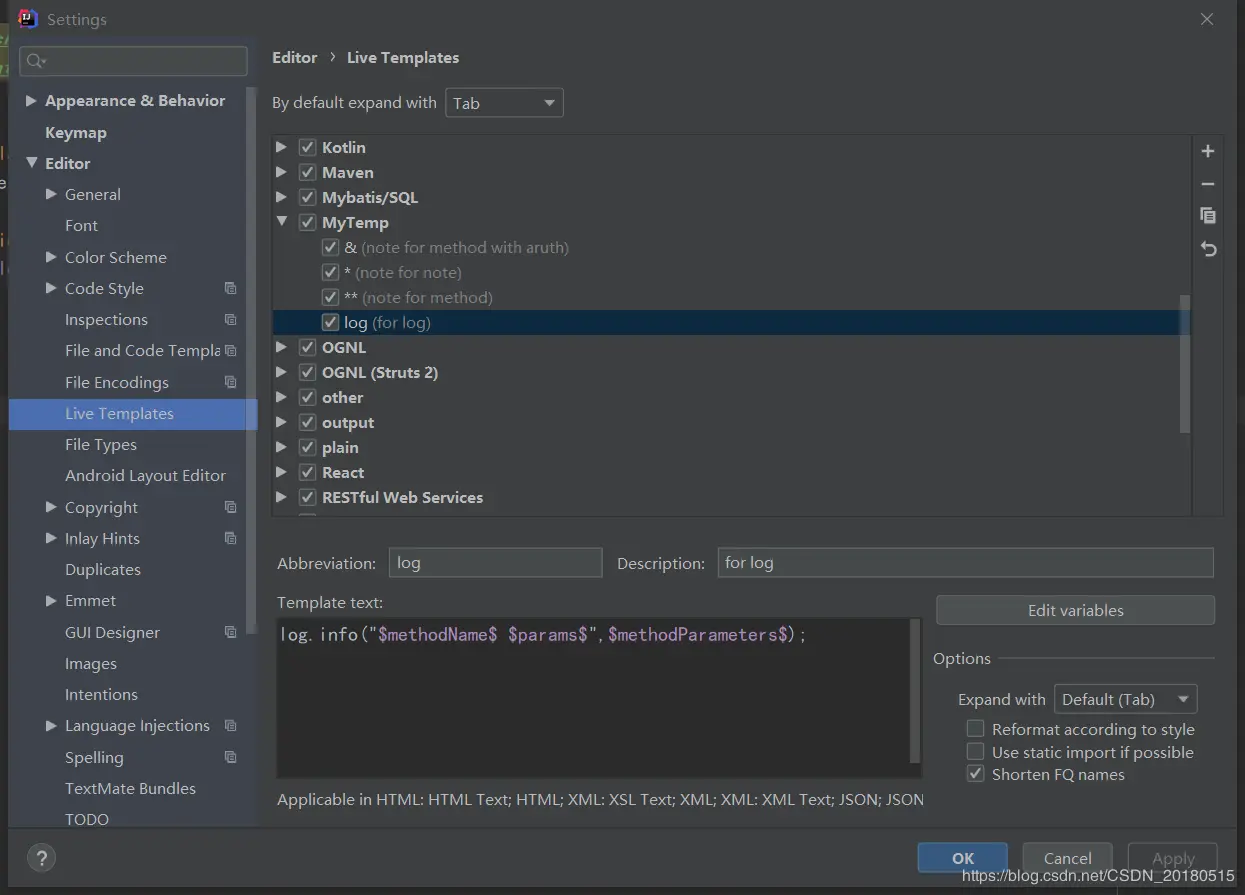This screenshot has height=895, width=1245.
Task: Click project-level icon next to Language Injections
Action: [231, 726]
